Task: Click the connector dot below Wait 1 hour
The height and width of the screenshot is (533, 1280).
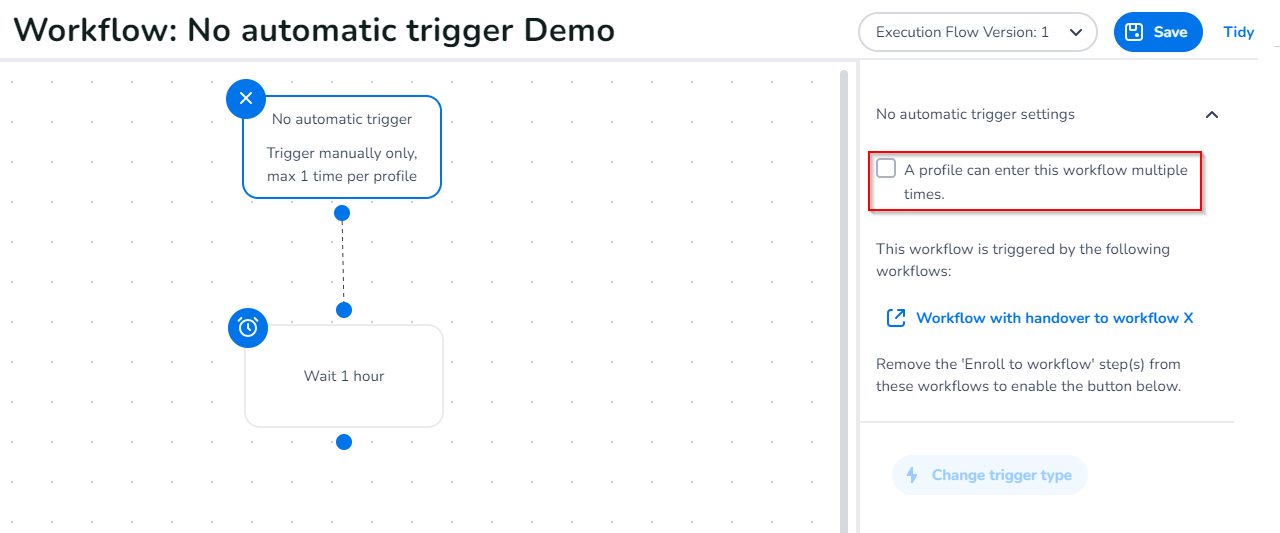Action: (344, 442)
